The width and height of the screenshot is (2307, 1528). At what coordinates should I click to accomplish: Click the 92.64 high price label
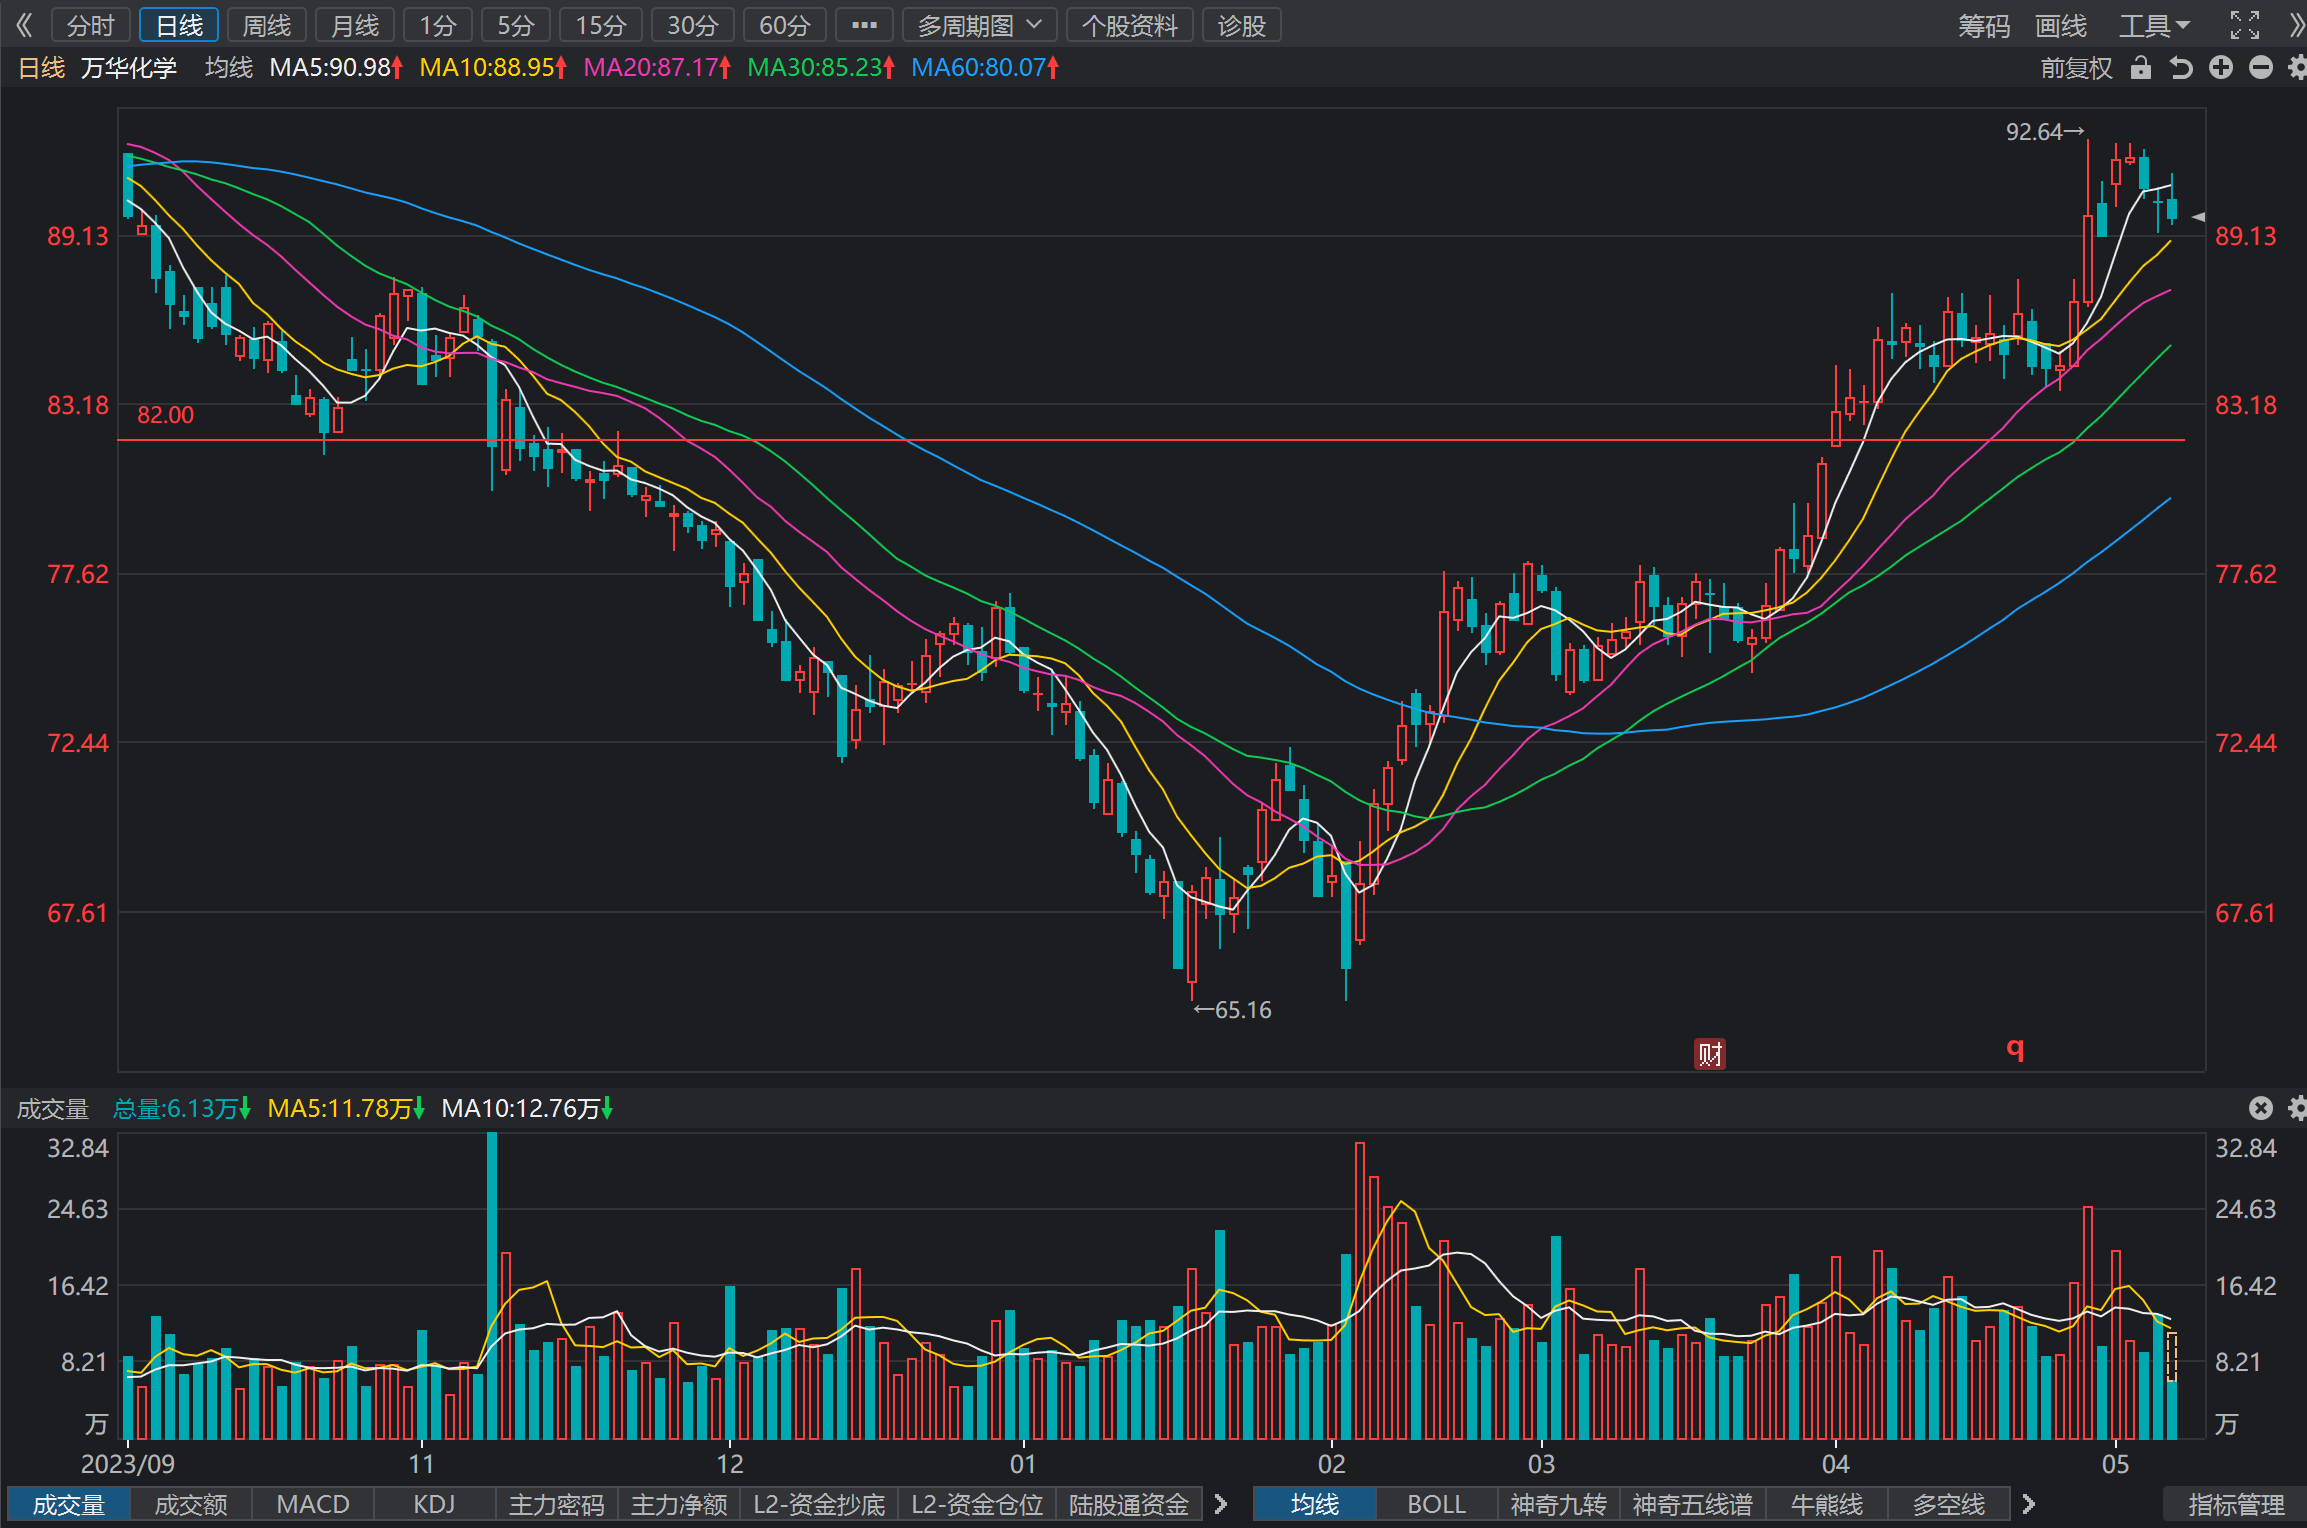tap(2045, 132)
